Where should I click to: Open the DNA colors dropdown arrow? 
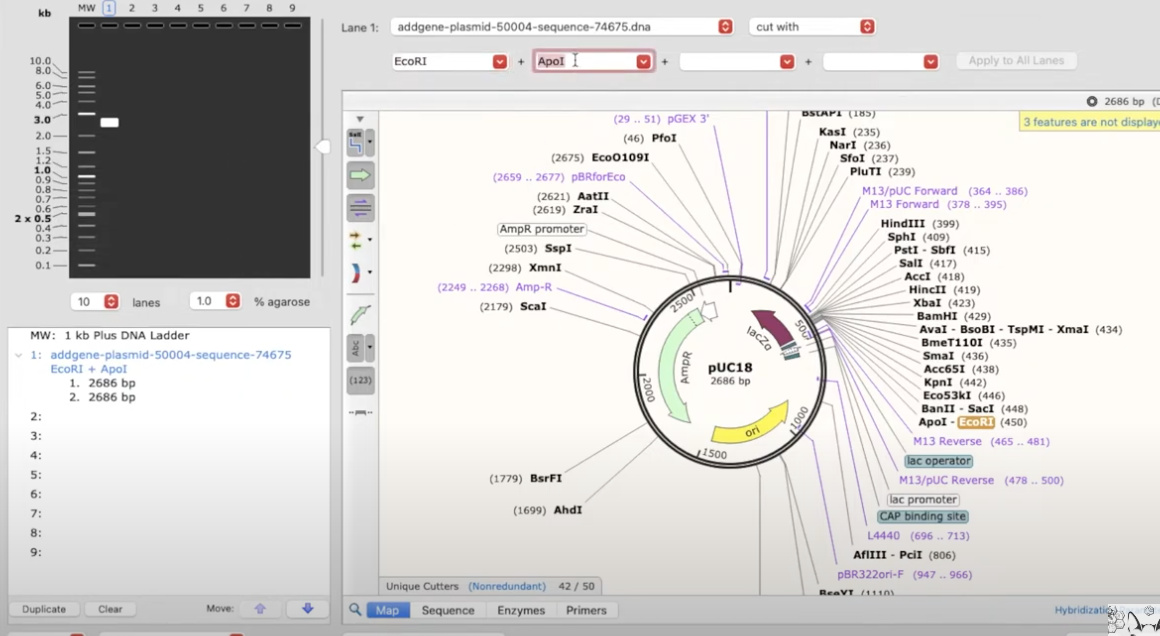(370, 273)
